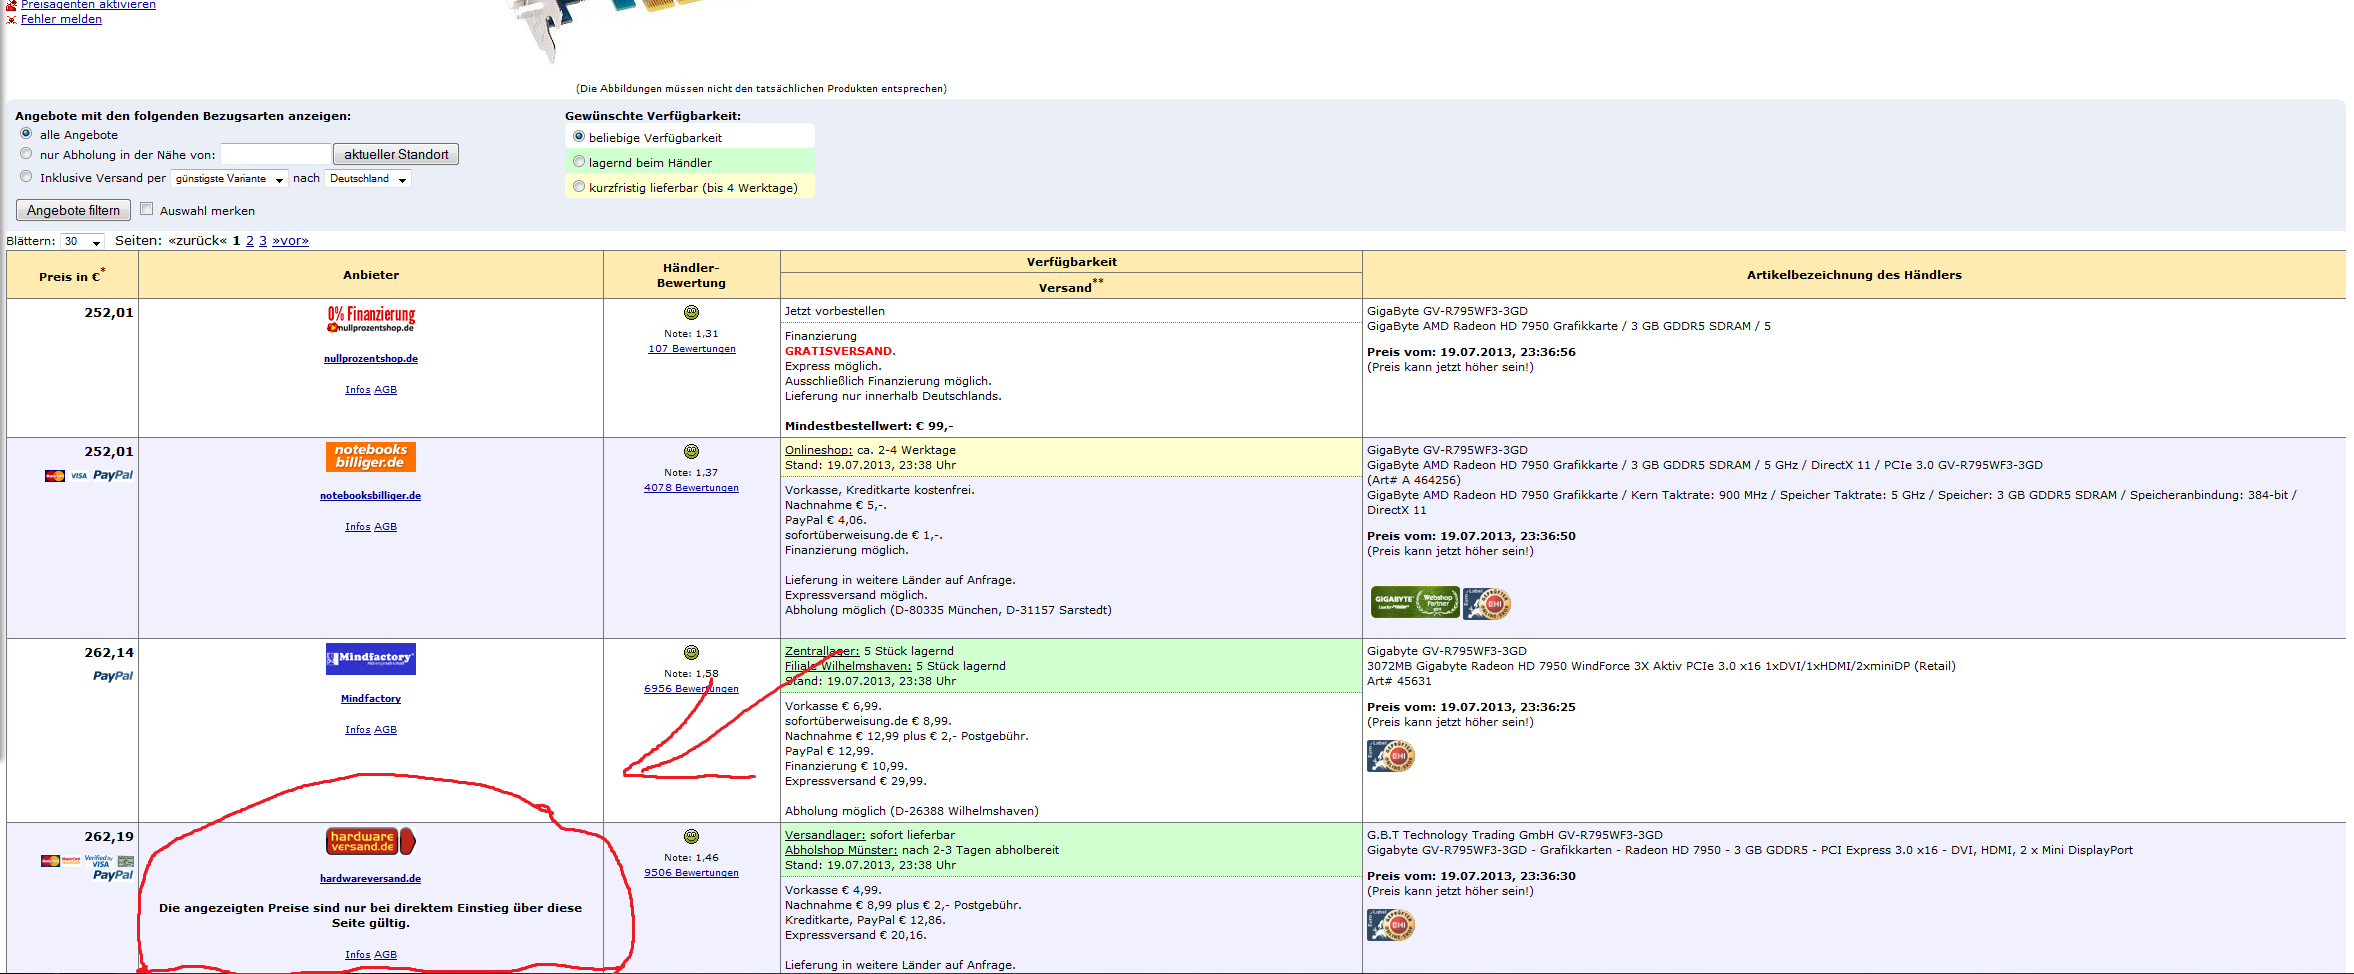Click the MasterCard icon in the hardwareversand row

tap(50, 860)
